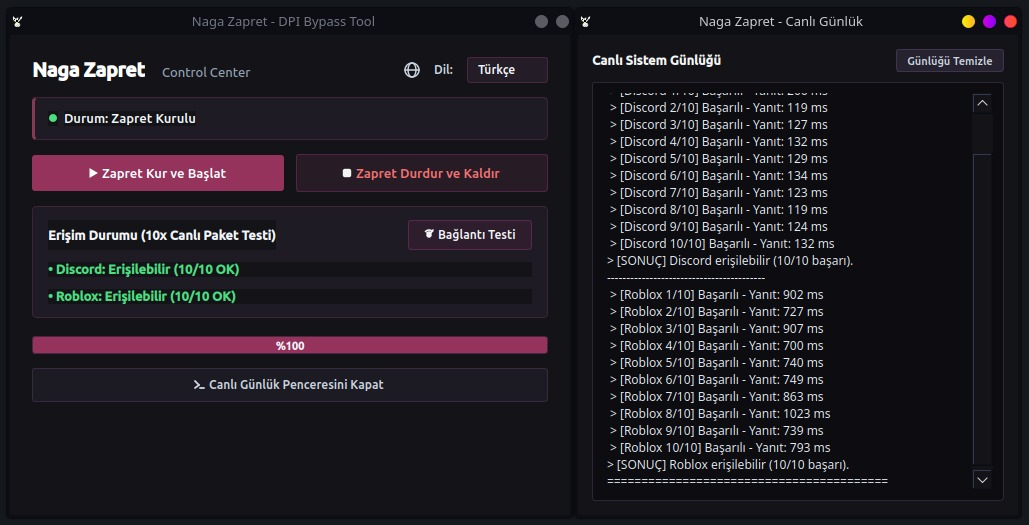Click the purple button in Canlı Günlük window
1029x525 pixels.
click(x=989, y=22)
